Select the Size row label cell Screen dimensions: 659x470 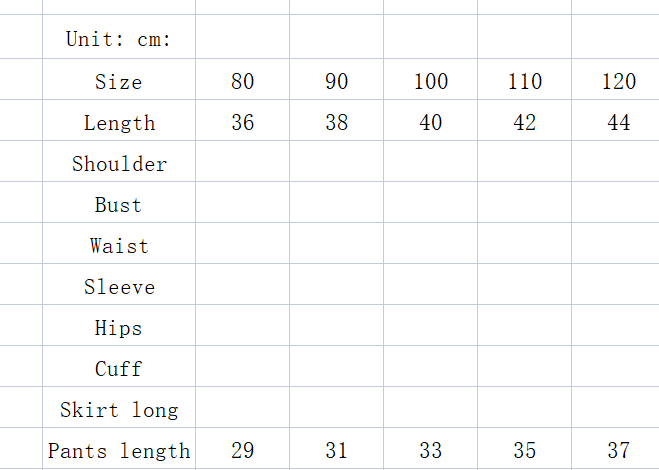[x=118, y=81]
